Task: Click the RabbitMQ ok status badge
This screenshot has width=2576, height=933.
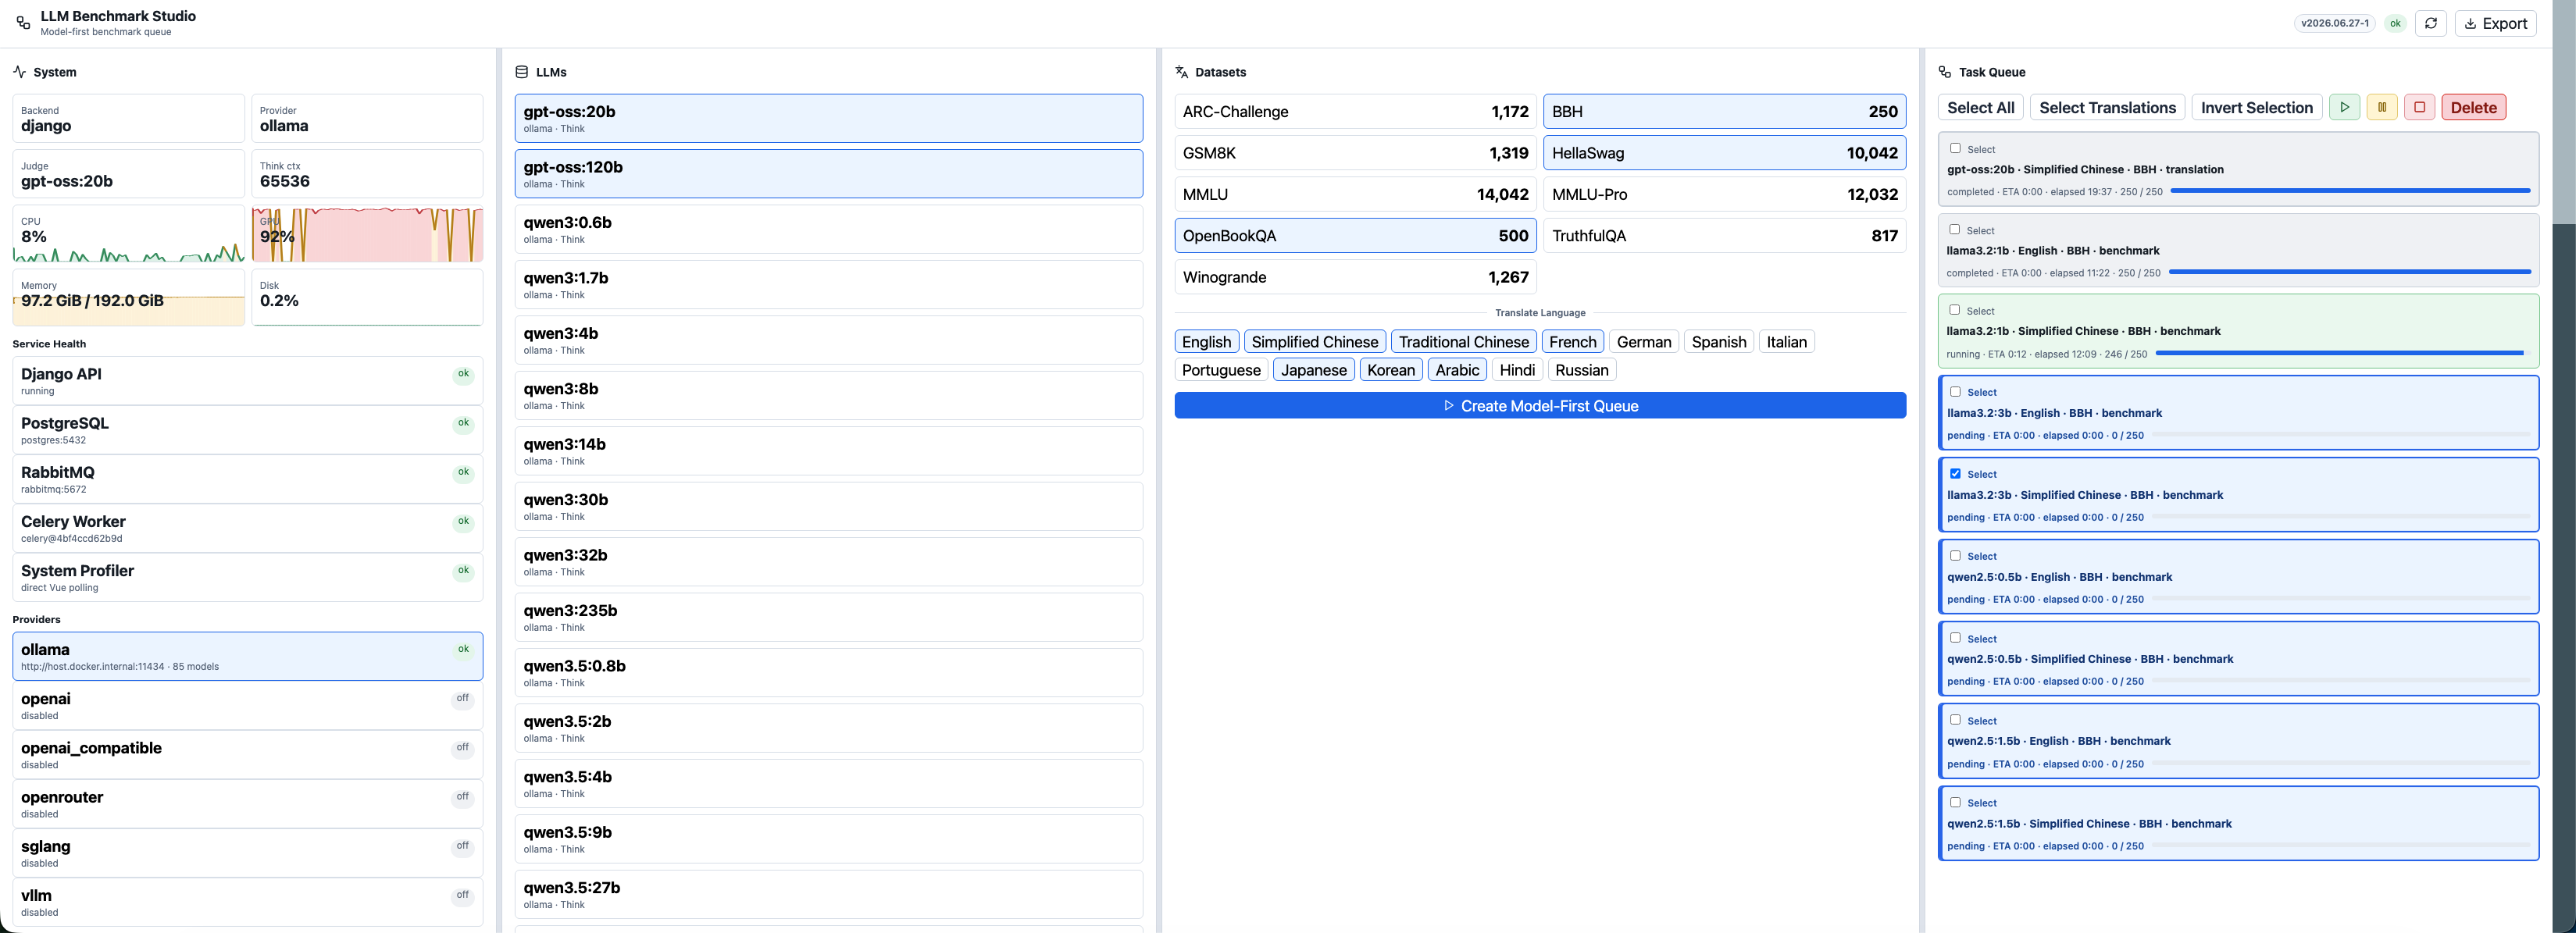Action: [463, 472]
